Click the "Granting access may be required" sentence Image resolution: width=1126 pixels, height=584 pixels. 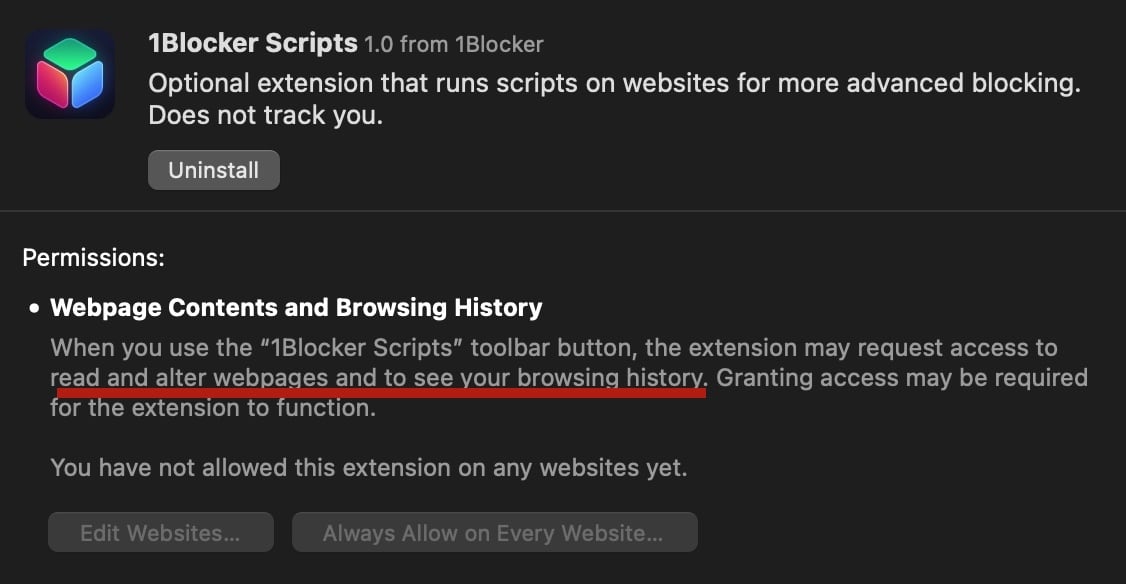click(902, 378)
